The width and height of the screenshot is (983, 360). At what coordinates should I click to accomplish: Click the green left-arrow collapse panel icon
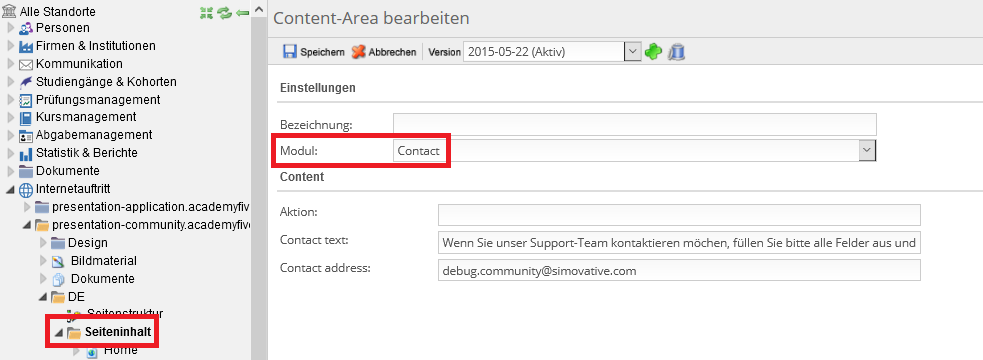(x=243, y=13)
